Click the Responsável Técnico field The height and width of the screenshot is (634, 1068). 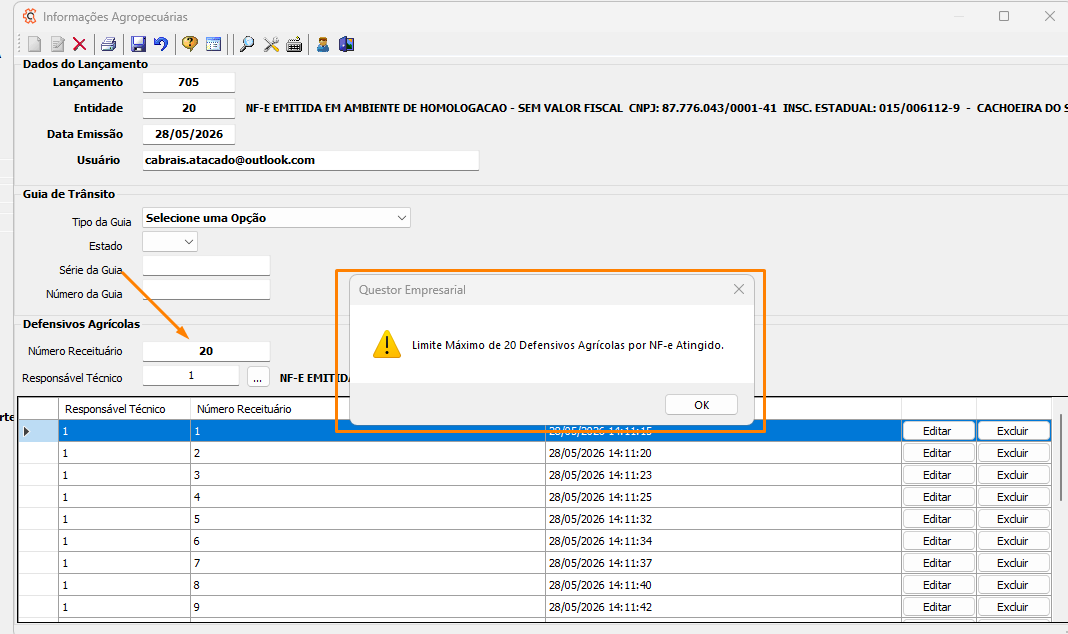click(191, 376)
